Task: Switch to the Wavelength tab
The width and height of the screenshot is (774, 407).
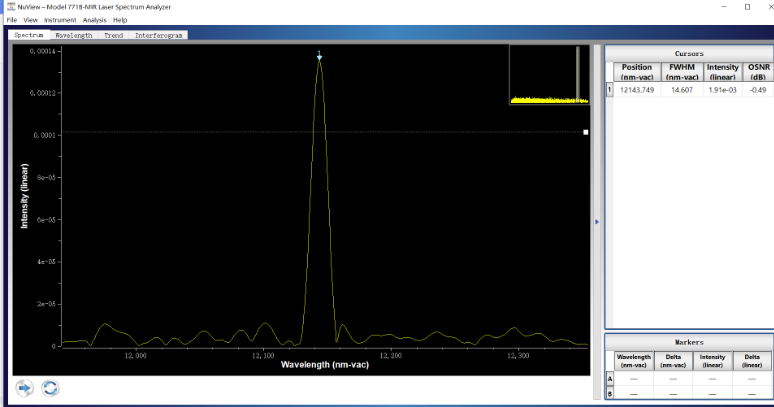Action: click(74, 35)
